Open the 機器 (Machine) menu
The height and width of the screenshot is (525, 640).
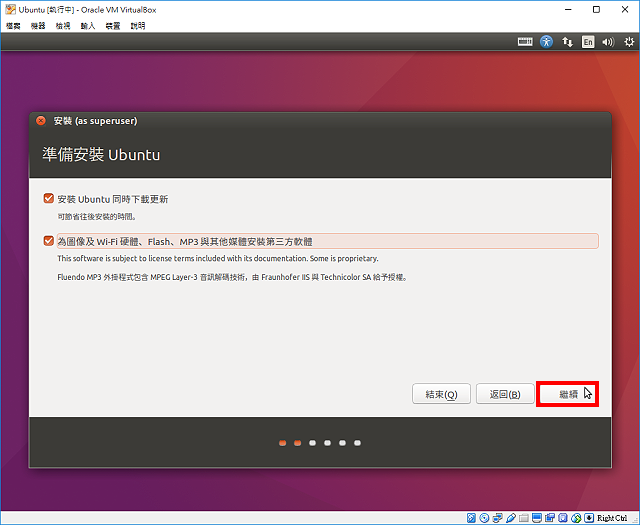(38, 26)
